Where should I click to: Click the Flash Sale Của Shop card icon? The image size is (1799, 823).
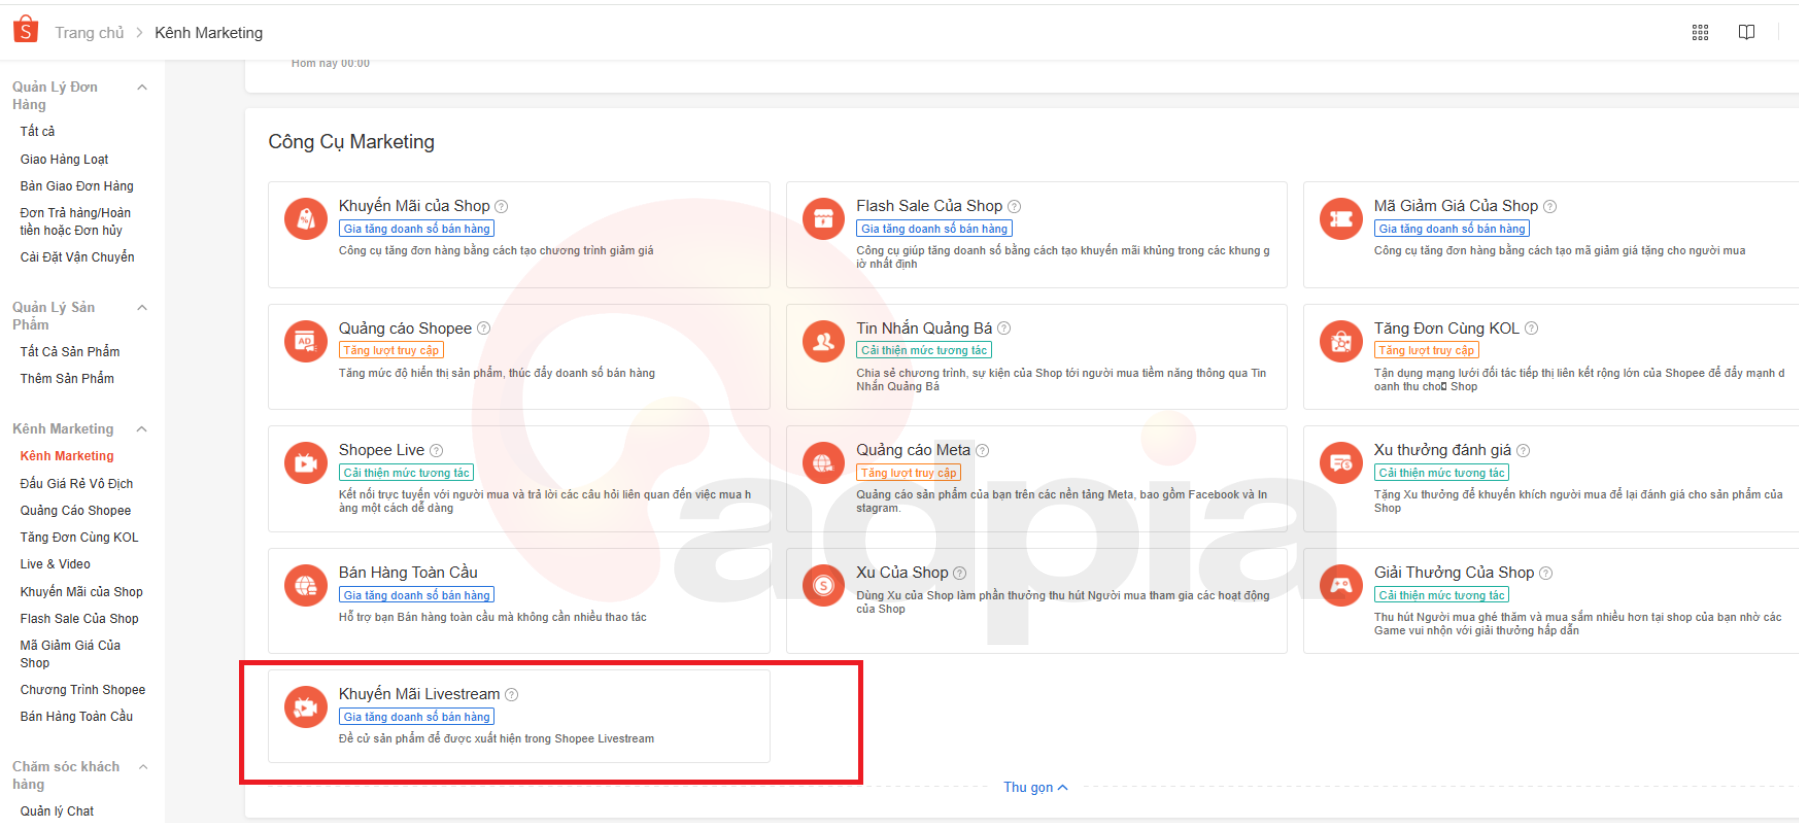[x=824, y=218]
